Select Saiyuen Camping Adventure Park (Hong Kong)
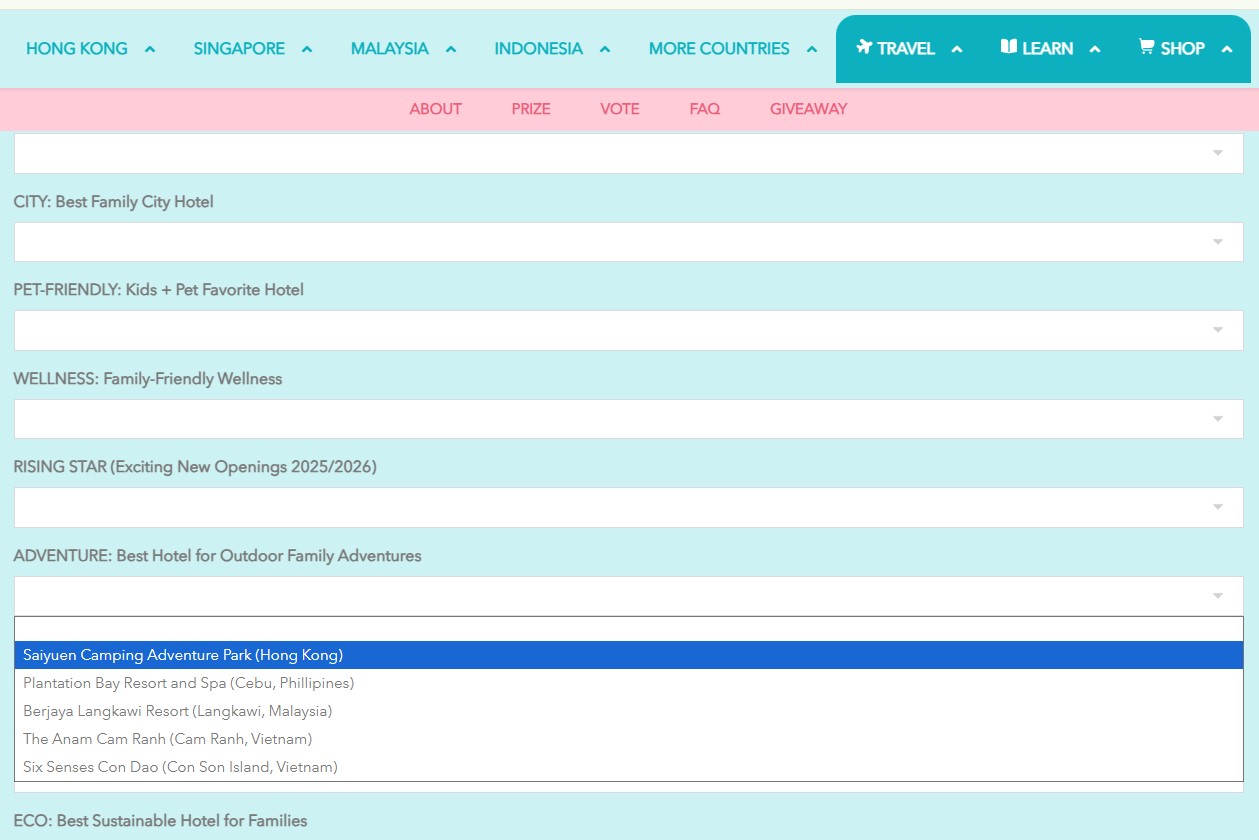Image resolution: width=1259 pixels, height=840 pixels. coord(628,655)
